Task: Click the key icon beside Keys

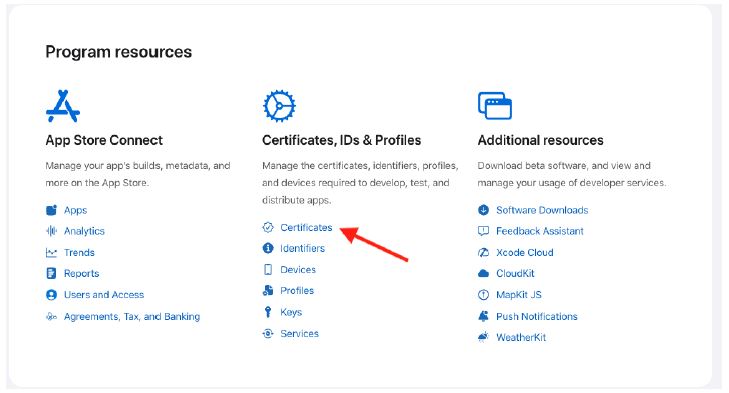Action: [x=268, y=312]
